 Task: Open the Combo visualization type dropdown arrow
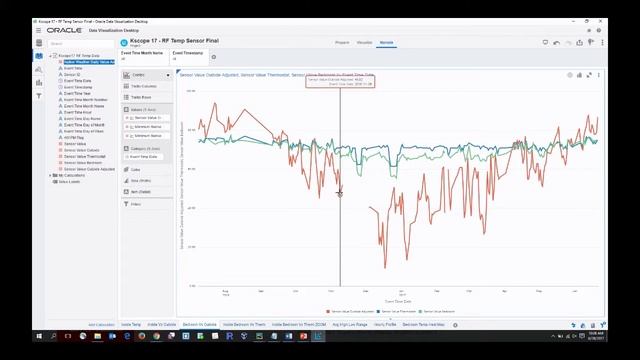tap(168, 75)
